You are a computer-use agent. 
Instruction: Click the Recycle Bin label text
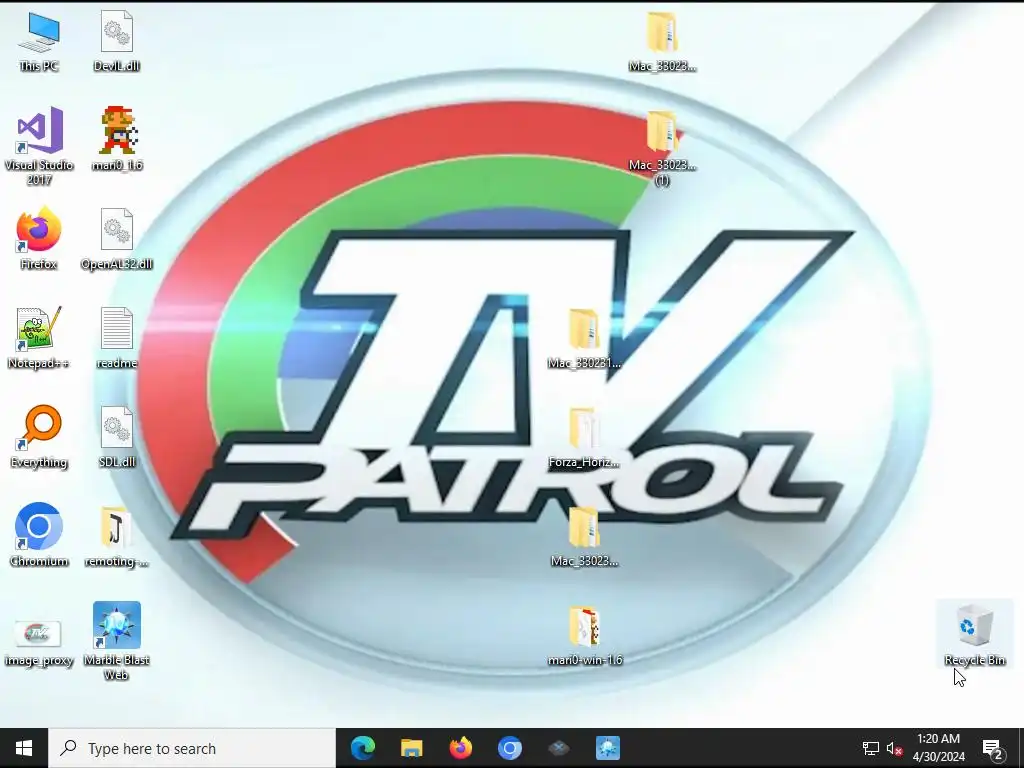coord(974,660)
